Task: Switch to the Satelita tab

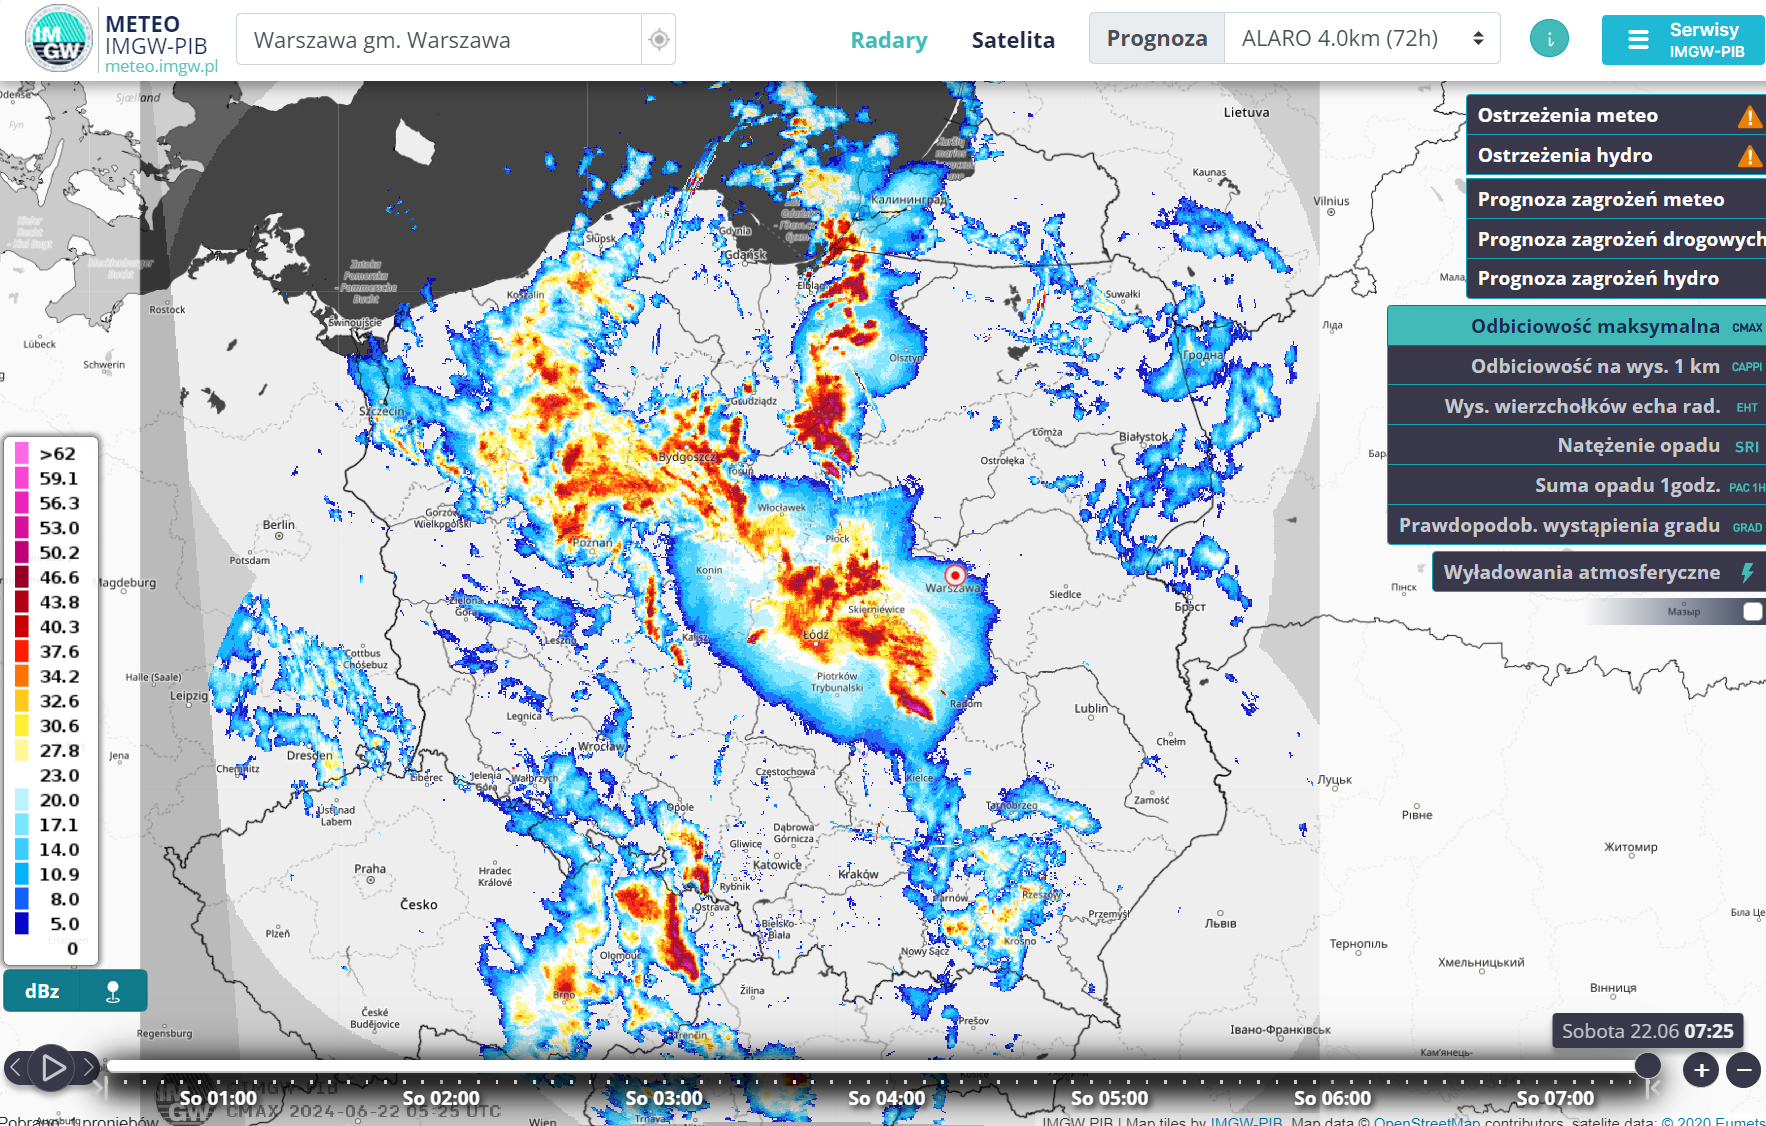Action: (x=1013, y=40)
